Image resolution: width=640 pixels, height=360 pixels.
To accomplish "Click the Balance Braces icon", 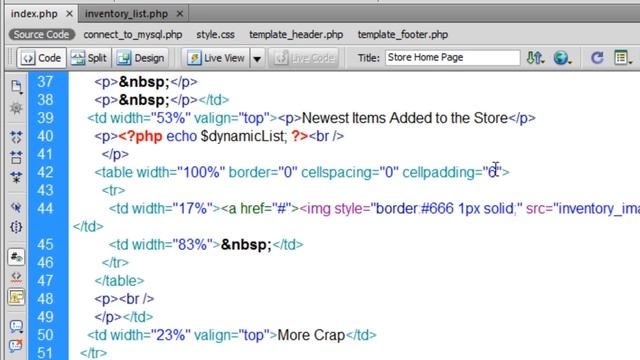I will point(16,227).
